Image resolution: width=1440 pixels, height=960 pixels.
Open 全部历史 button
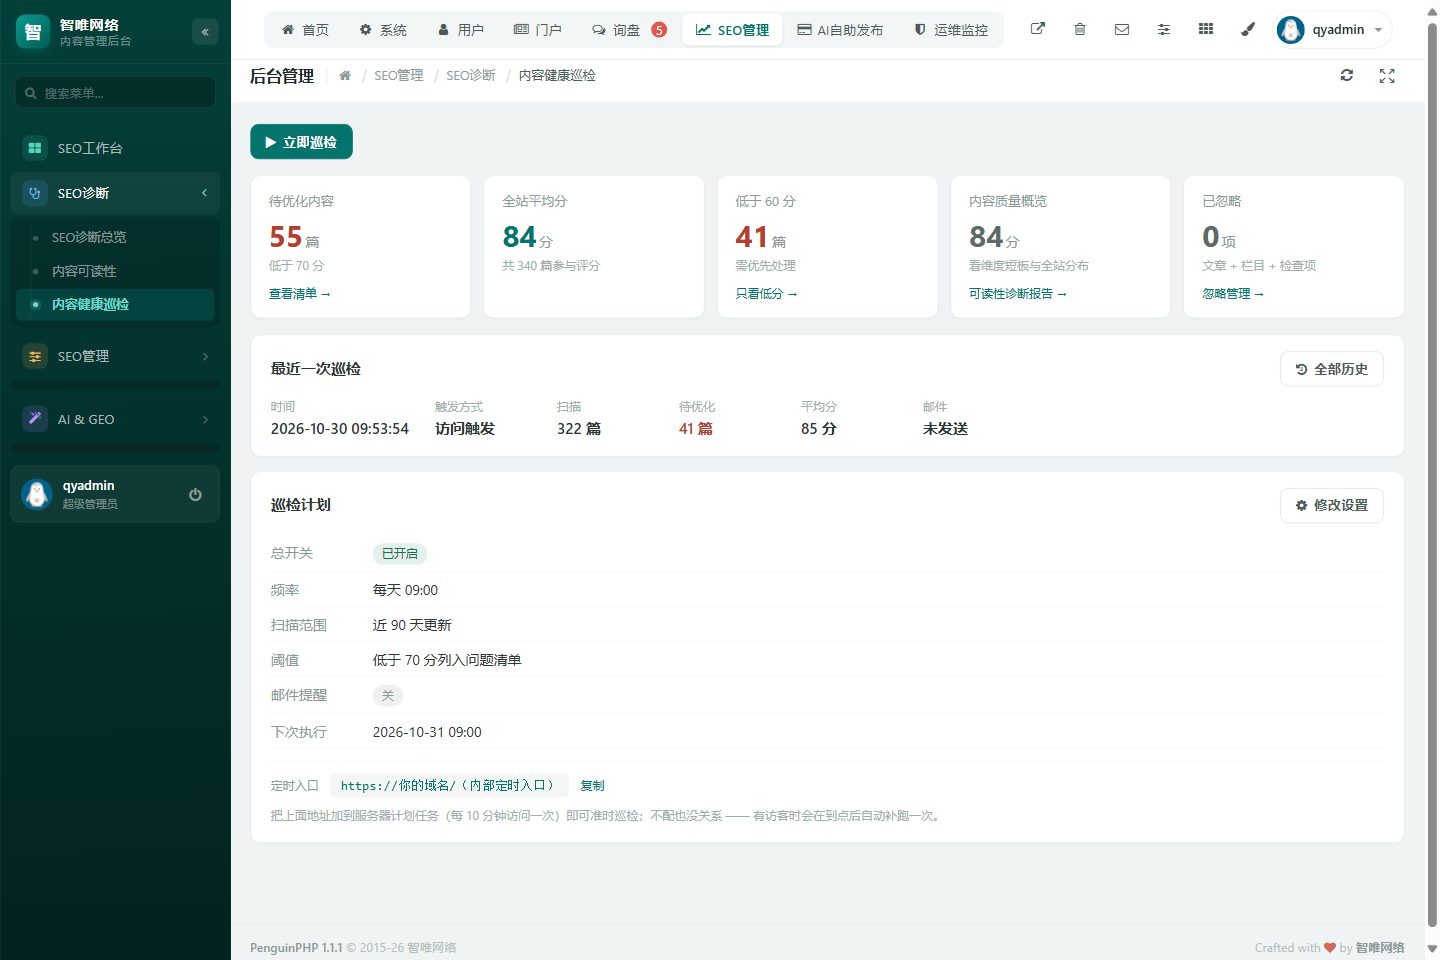click(x=1332, y=369)
